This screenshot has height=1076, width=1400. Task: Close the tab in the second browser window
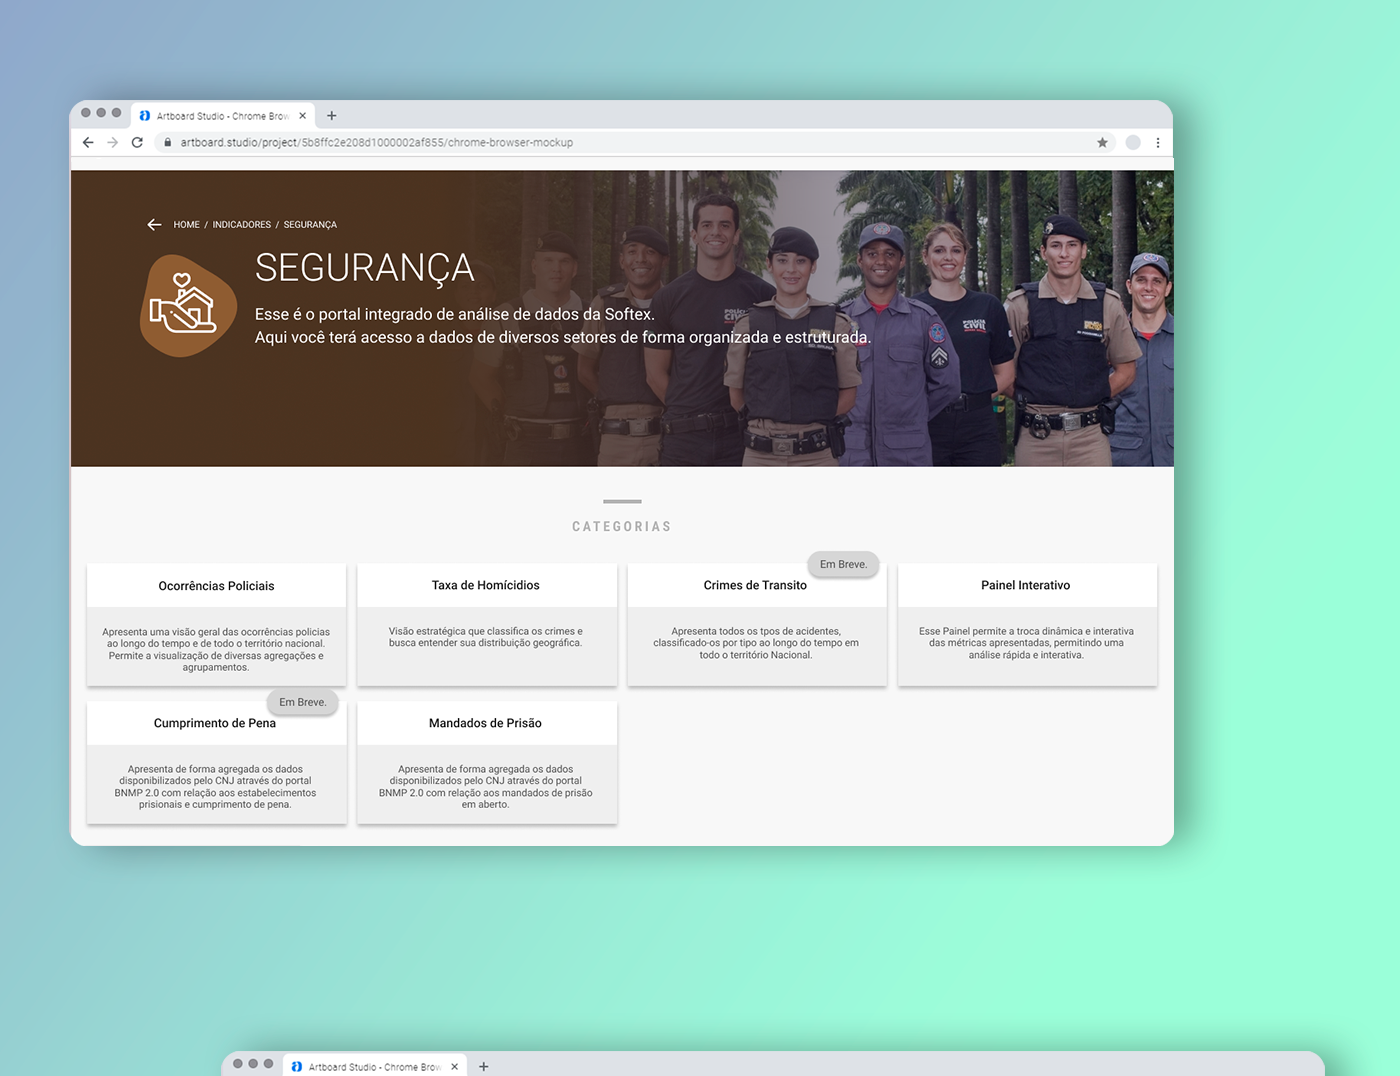[455, 1067]
